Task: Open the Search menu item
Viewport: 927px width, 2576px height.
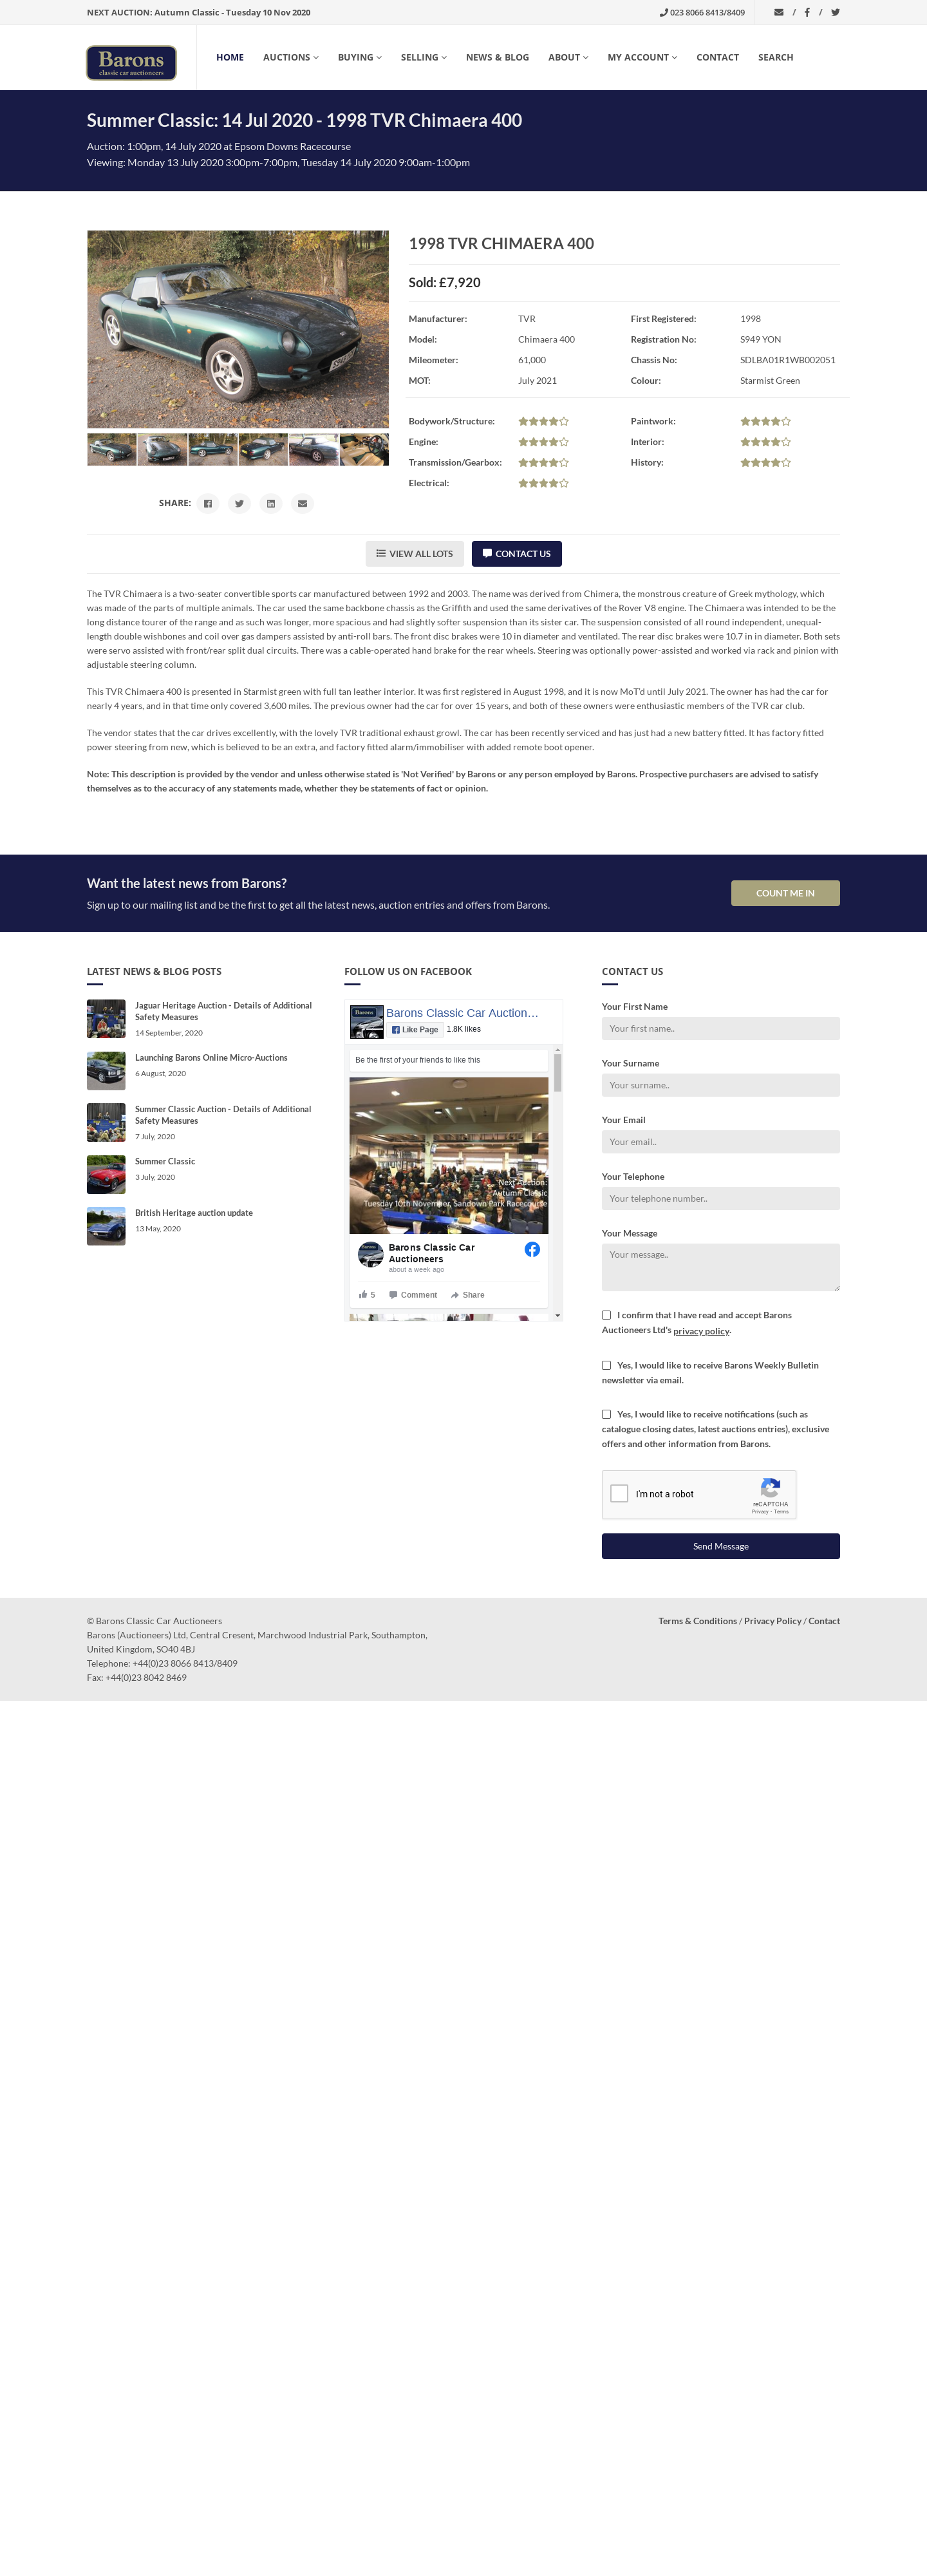Action: pos(775,57)
